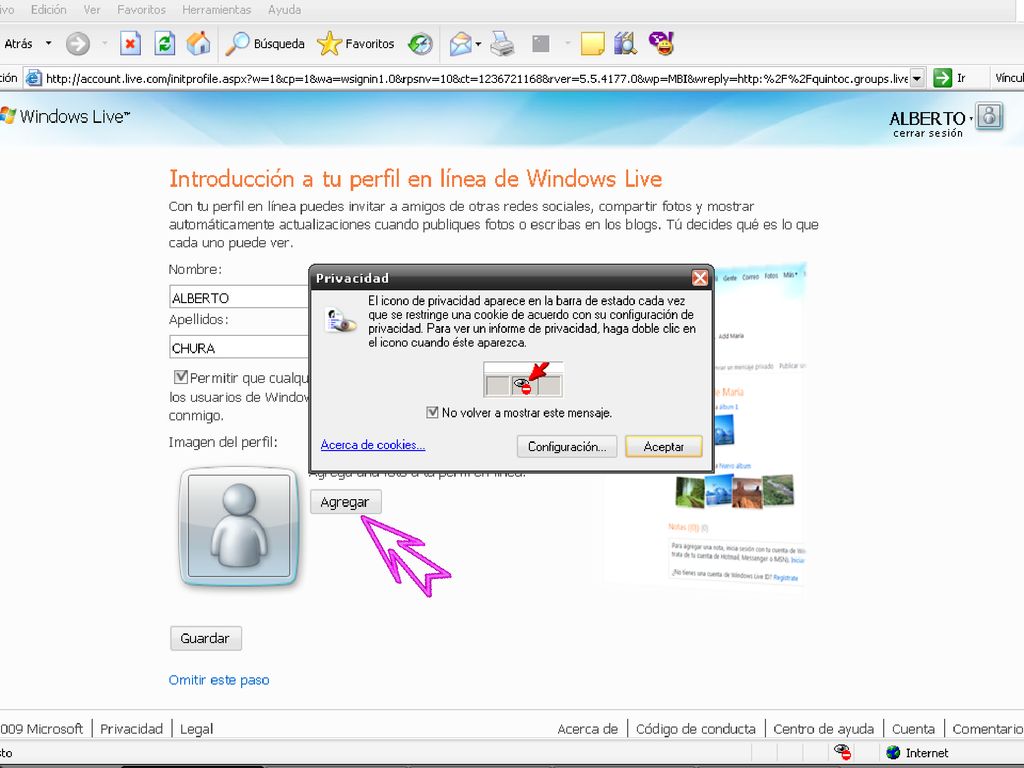1024x768 pixels.
Task: Click the 'Introducción a tu perfil' heading
Action: [415, 179]
